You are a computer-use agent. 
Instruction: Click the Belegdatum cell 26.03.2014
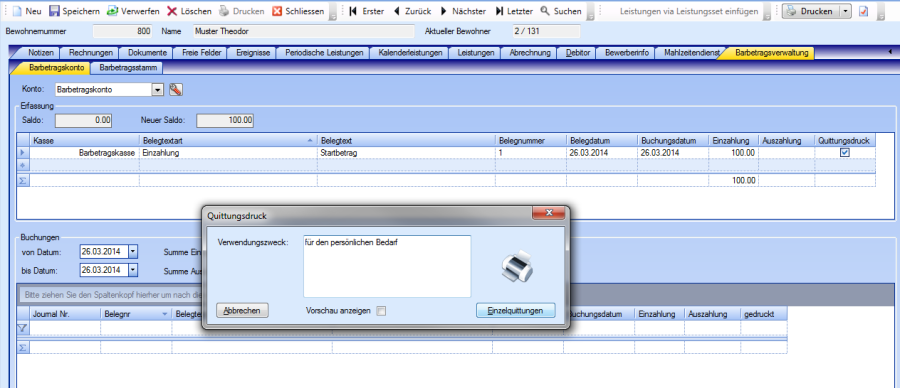tap(602, 153)
